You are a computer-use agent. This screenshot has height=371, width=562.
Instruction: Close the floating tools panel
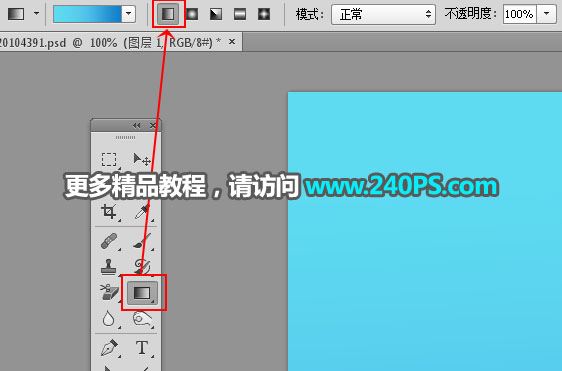(x=153, y=125)
